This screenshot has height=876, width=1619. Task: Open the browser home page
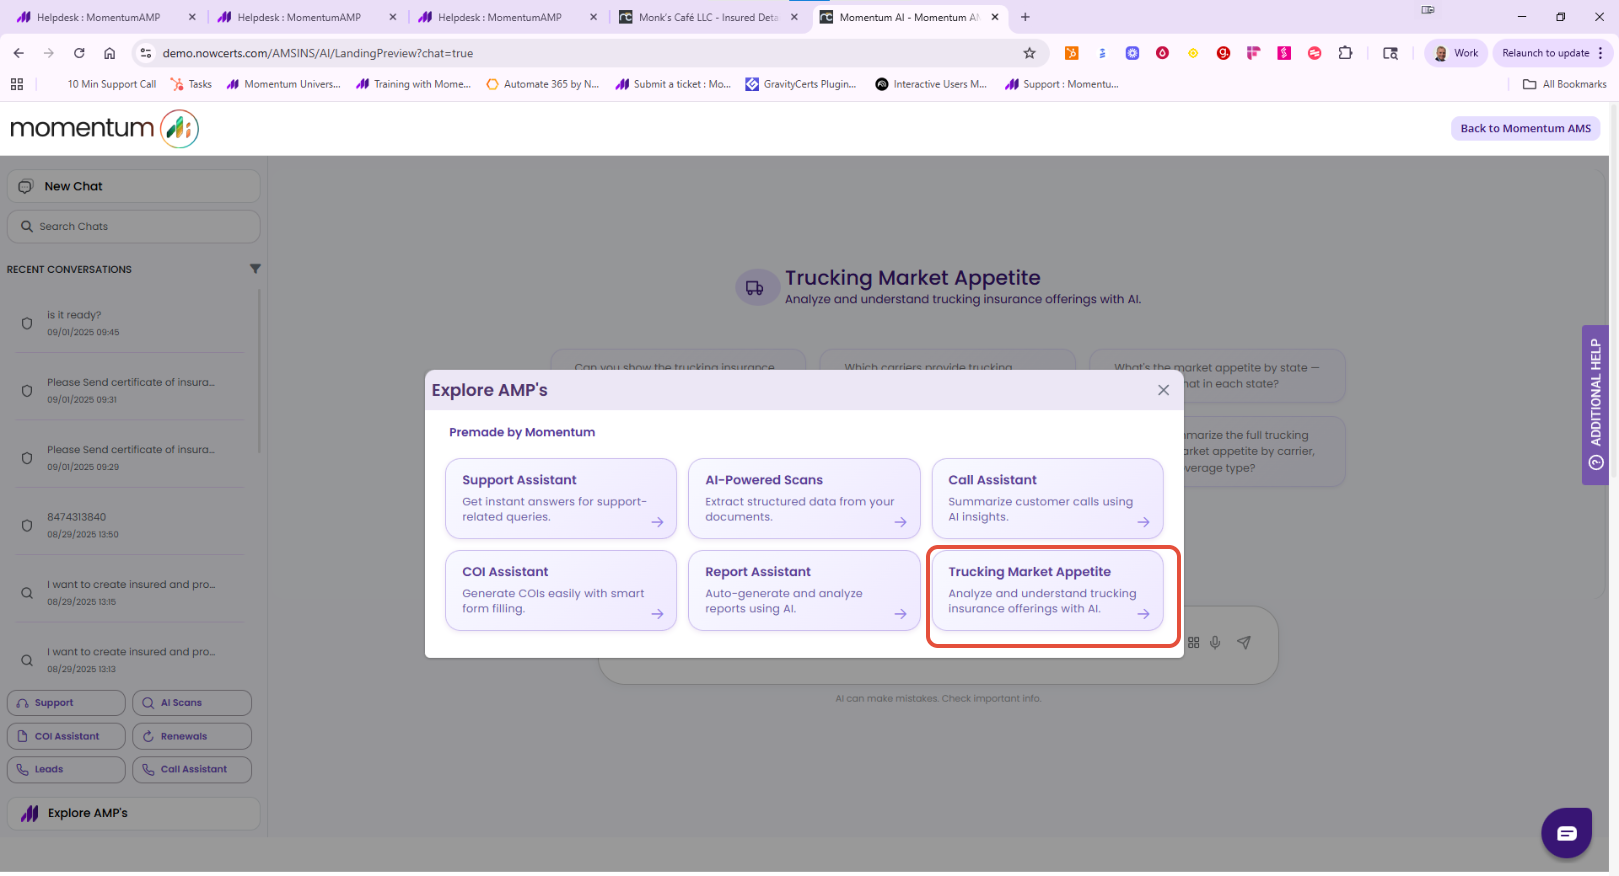point(109,53)
